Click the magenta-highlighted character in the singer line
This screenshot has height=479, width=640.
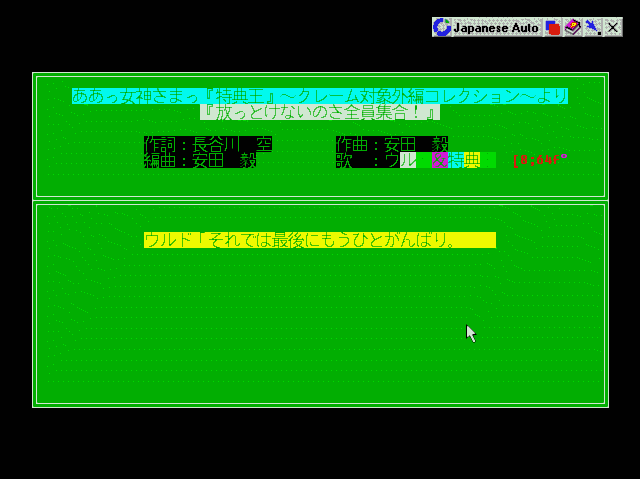(439, 160)
